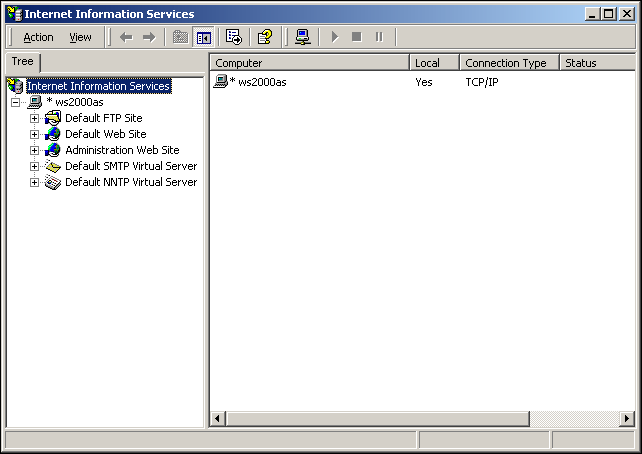Maximize the Internet Information Services window
This screenshot has height=454, width=642.
(x=608, y=14)
